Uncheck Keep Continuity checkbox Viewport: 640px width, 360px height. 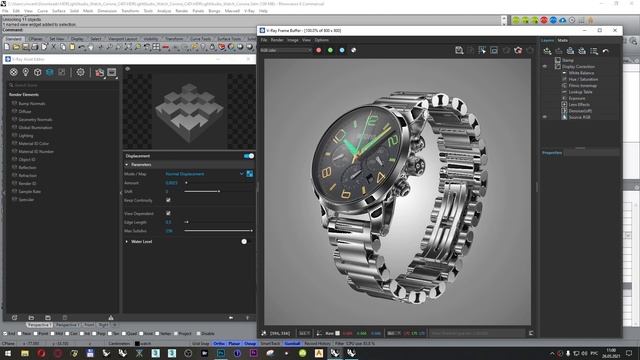pyautogui.click(x=168, y=200)
